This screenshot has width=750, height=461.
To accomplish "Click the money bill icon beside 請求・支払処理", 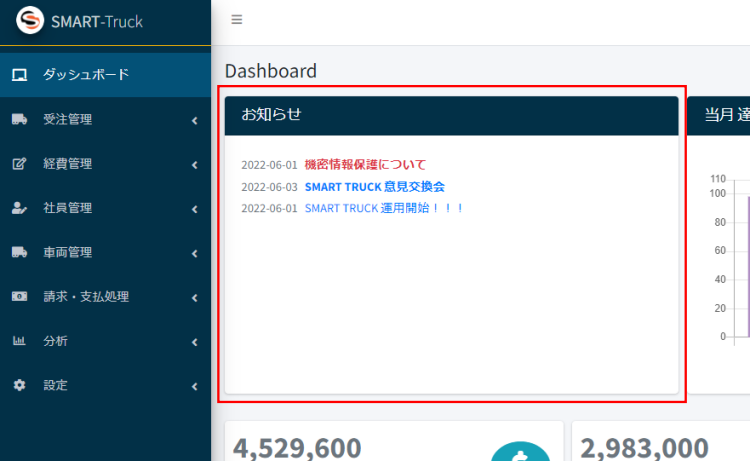I will click(19, 297).
